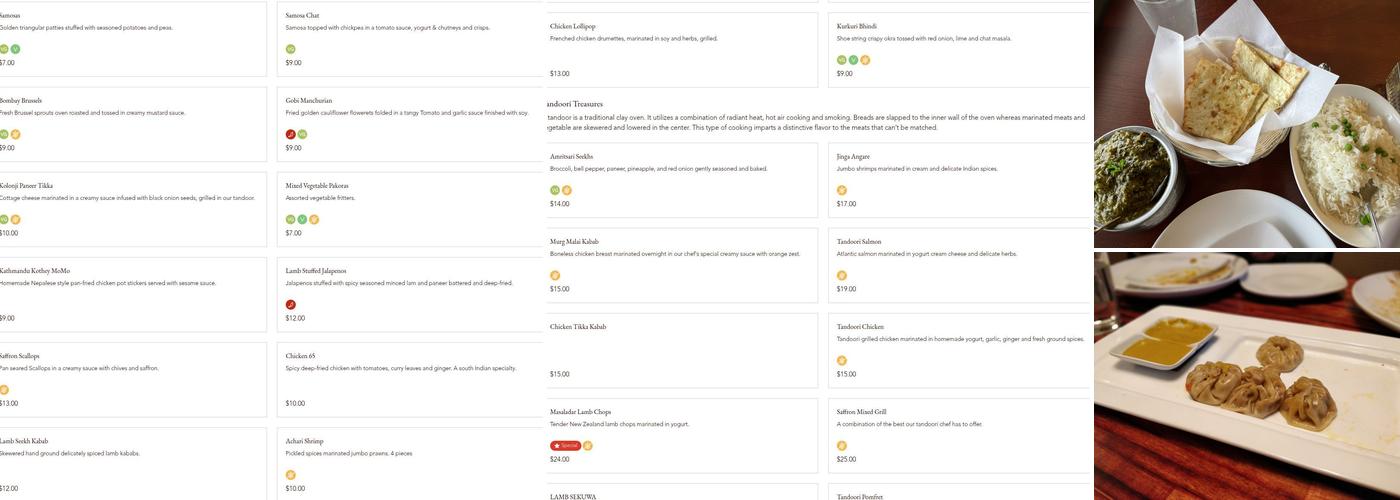The image size is (1400, 500).
Task: Select the Chicken Lollipop item title
Action: (573, 26)
